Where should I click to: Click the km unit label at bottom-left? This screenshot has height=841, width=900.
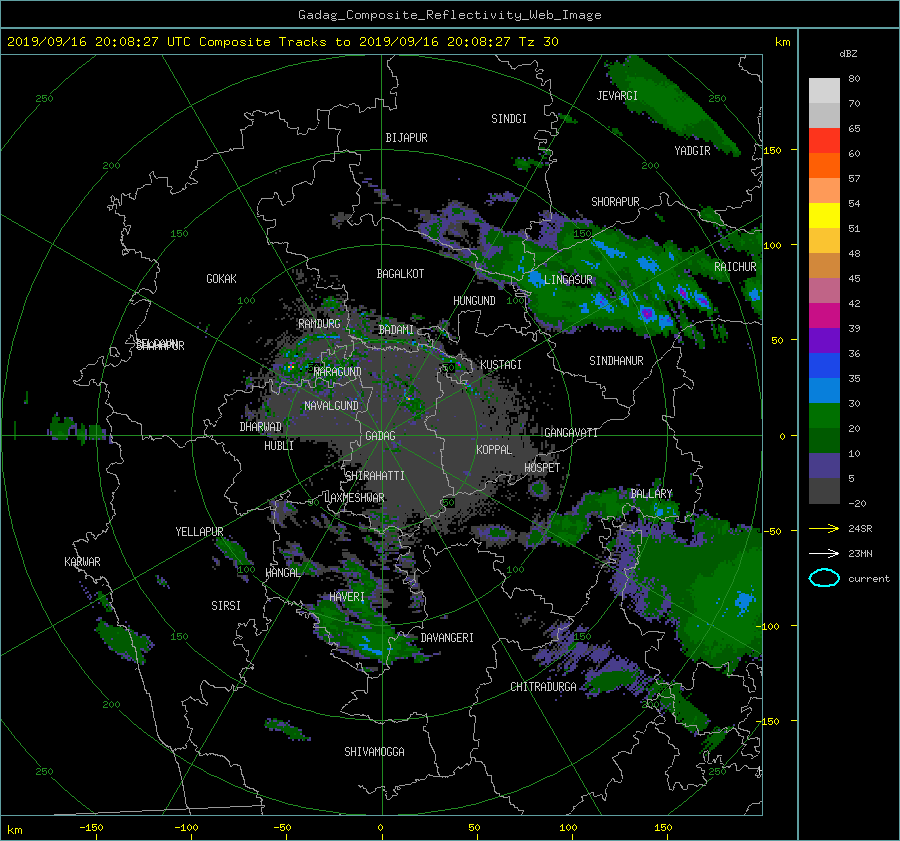tap(14, 830)
